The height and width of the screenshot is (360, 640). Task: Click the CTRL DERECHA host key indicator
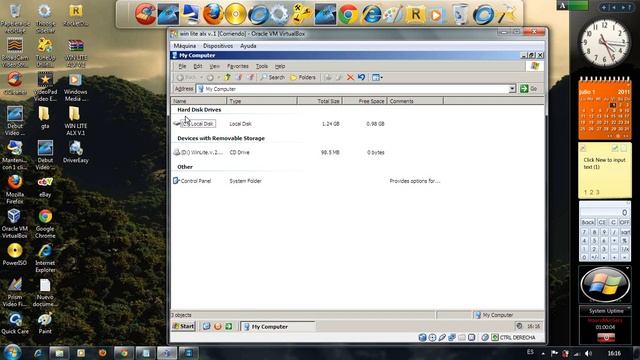click(x=518, y=338)
